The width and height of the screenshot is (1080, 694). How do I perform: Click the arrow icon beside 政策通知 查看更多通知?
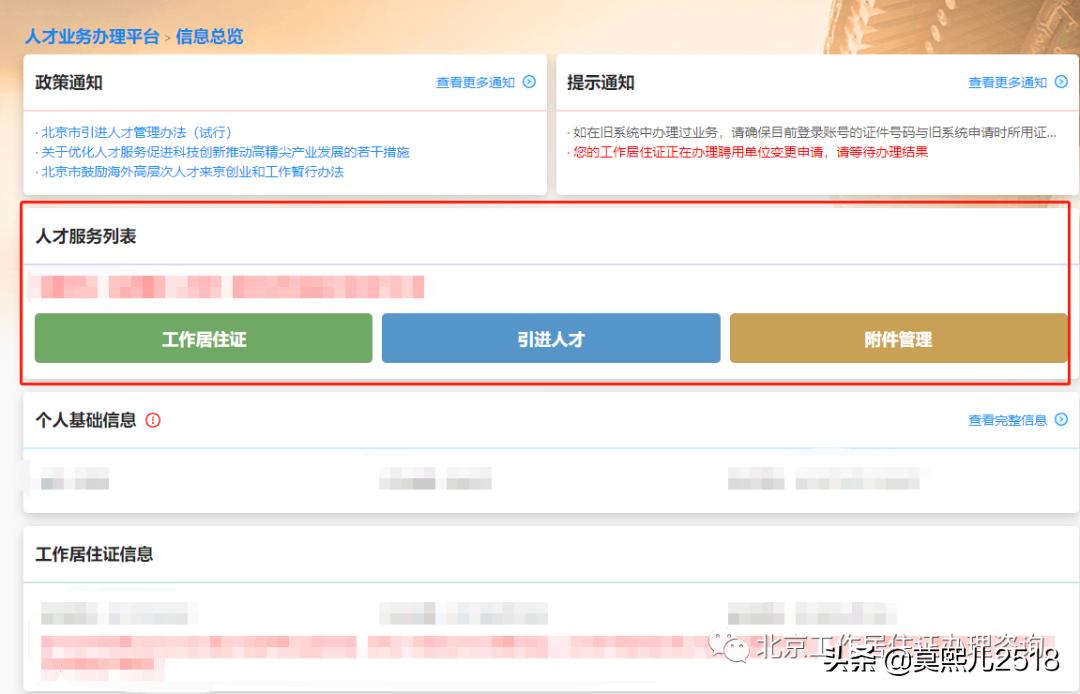tap(529, 82)
